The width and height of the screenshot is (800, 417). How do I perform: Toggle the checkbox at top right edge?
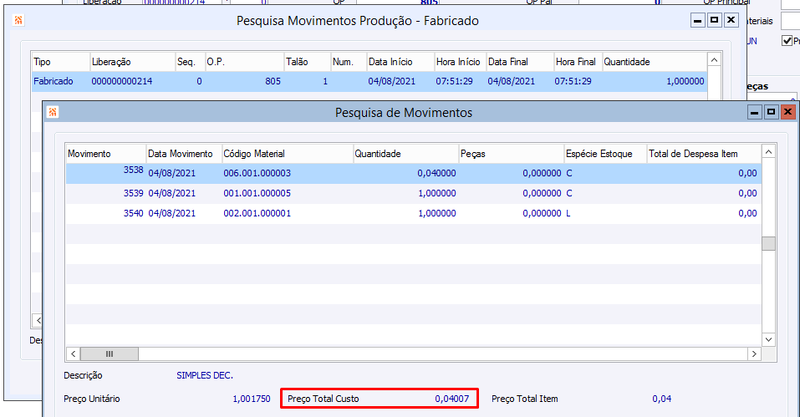(787, 41)
